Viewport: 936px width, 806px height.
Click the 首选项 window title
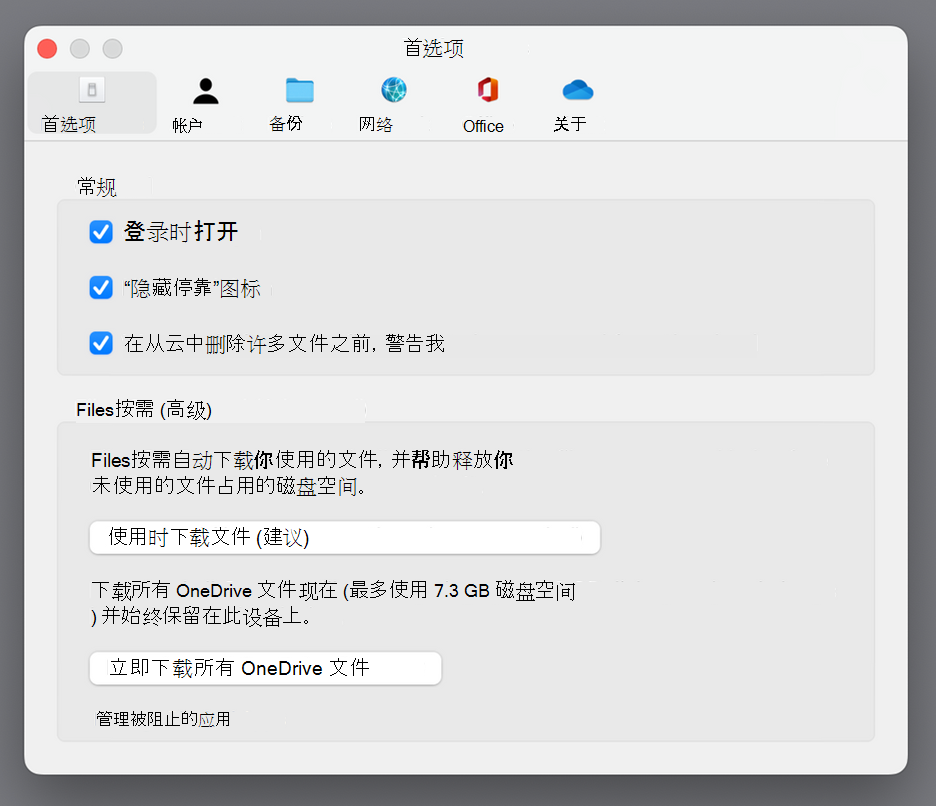point(434,48)
